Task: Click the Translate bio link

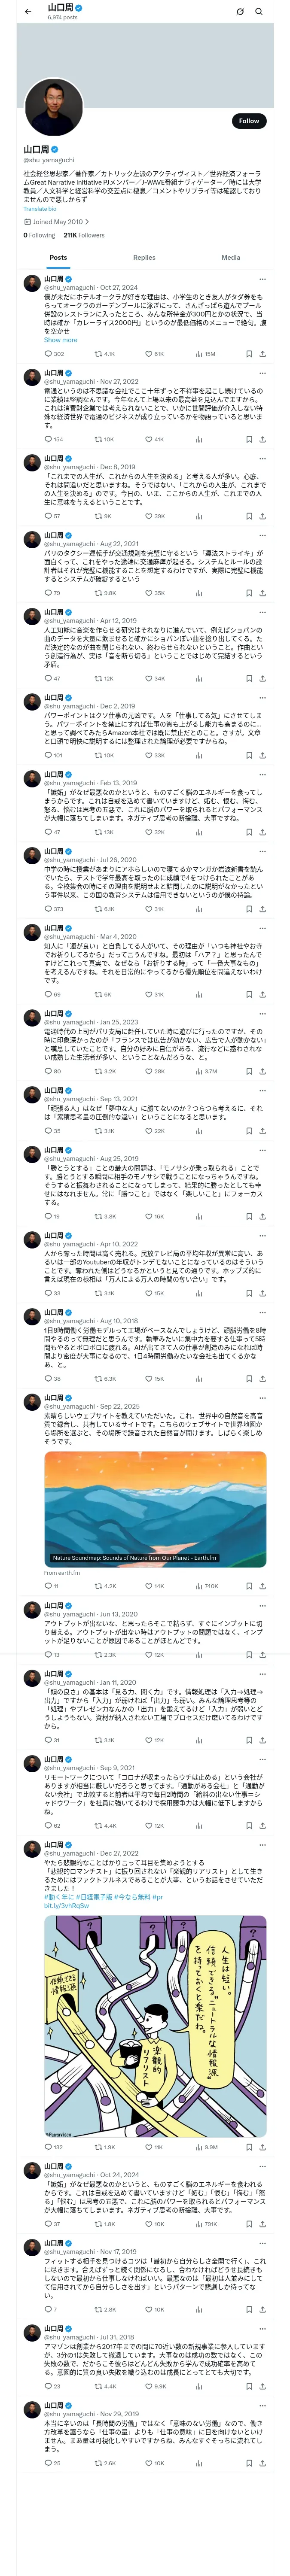Action: [x=40, y=209]
